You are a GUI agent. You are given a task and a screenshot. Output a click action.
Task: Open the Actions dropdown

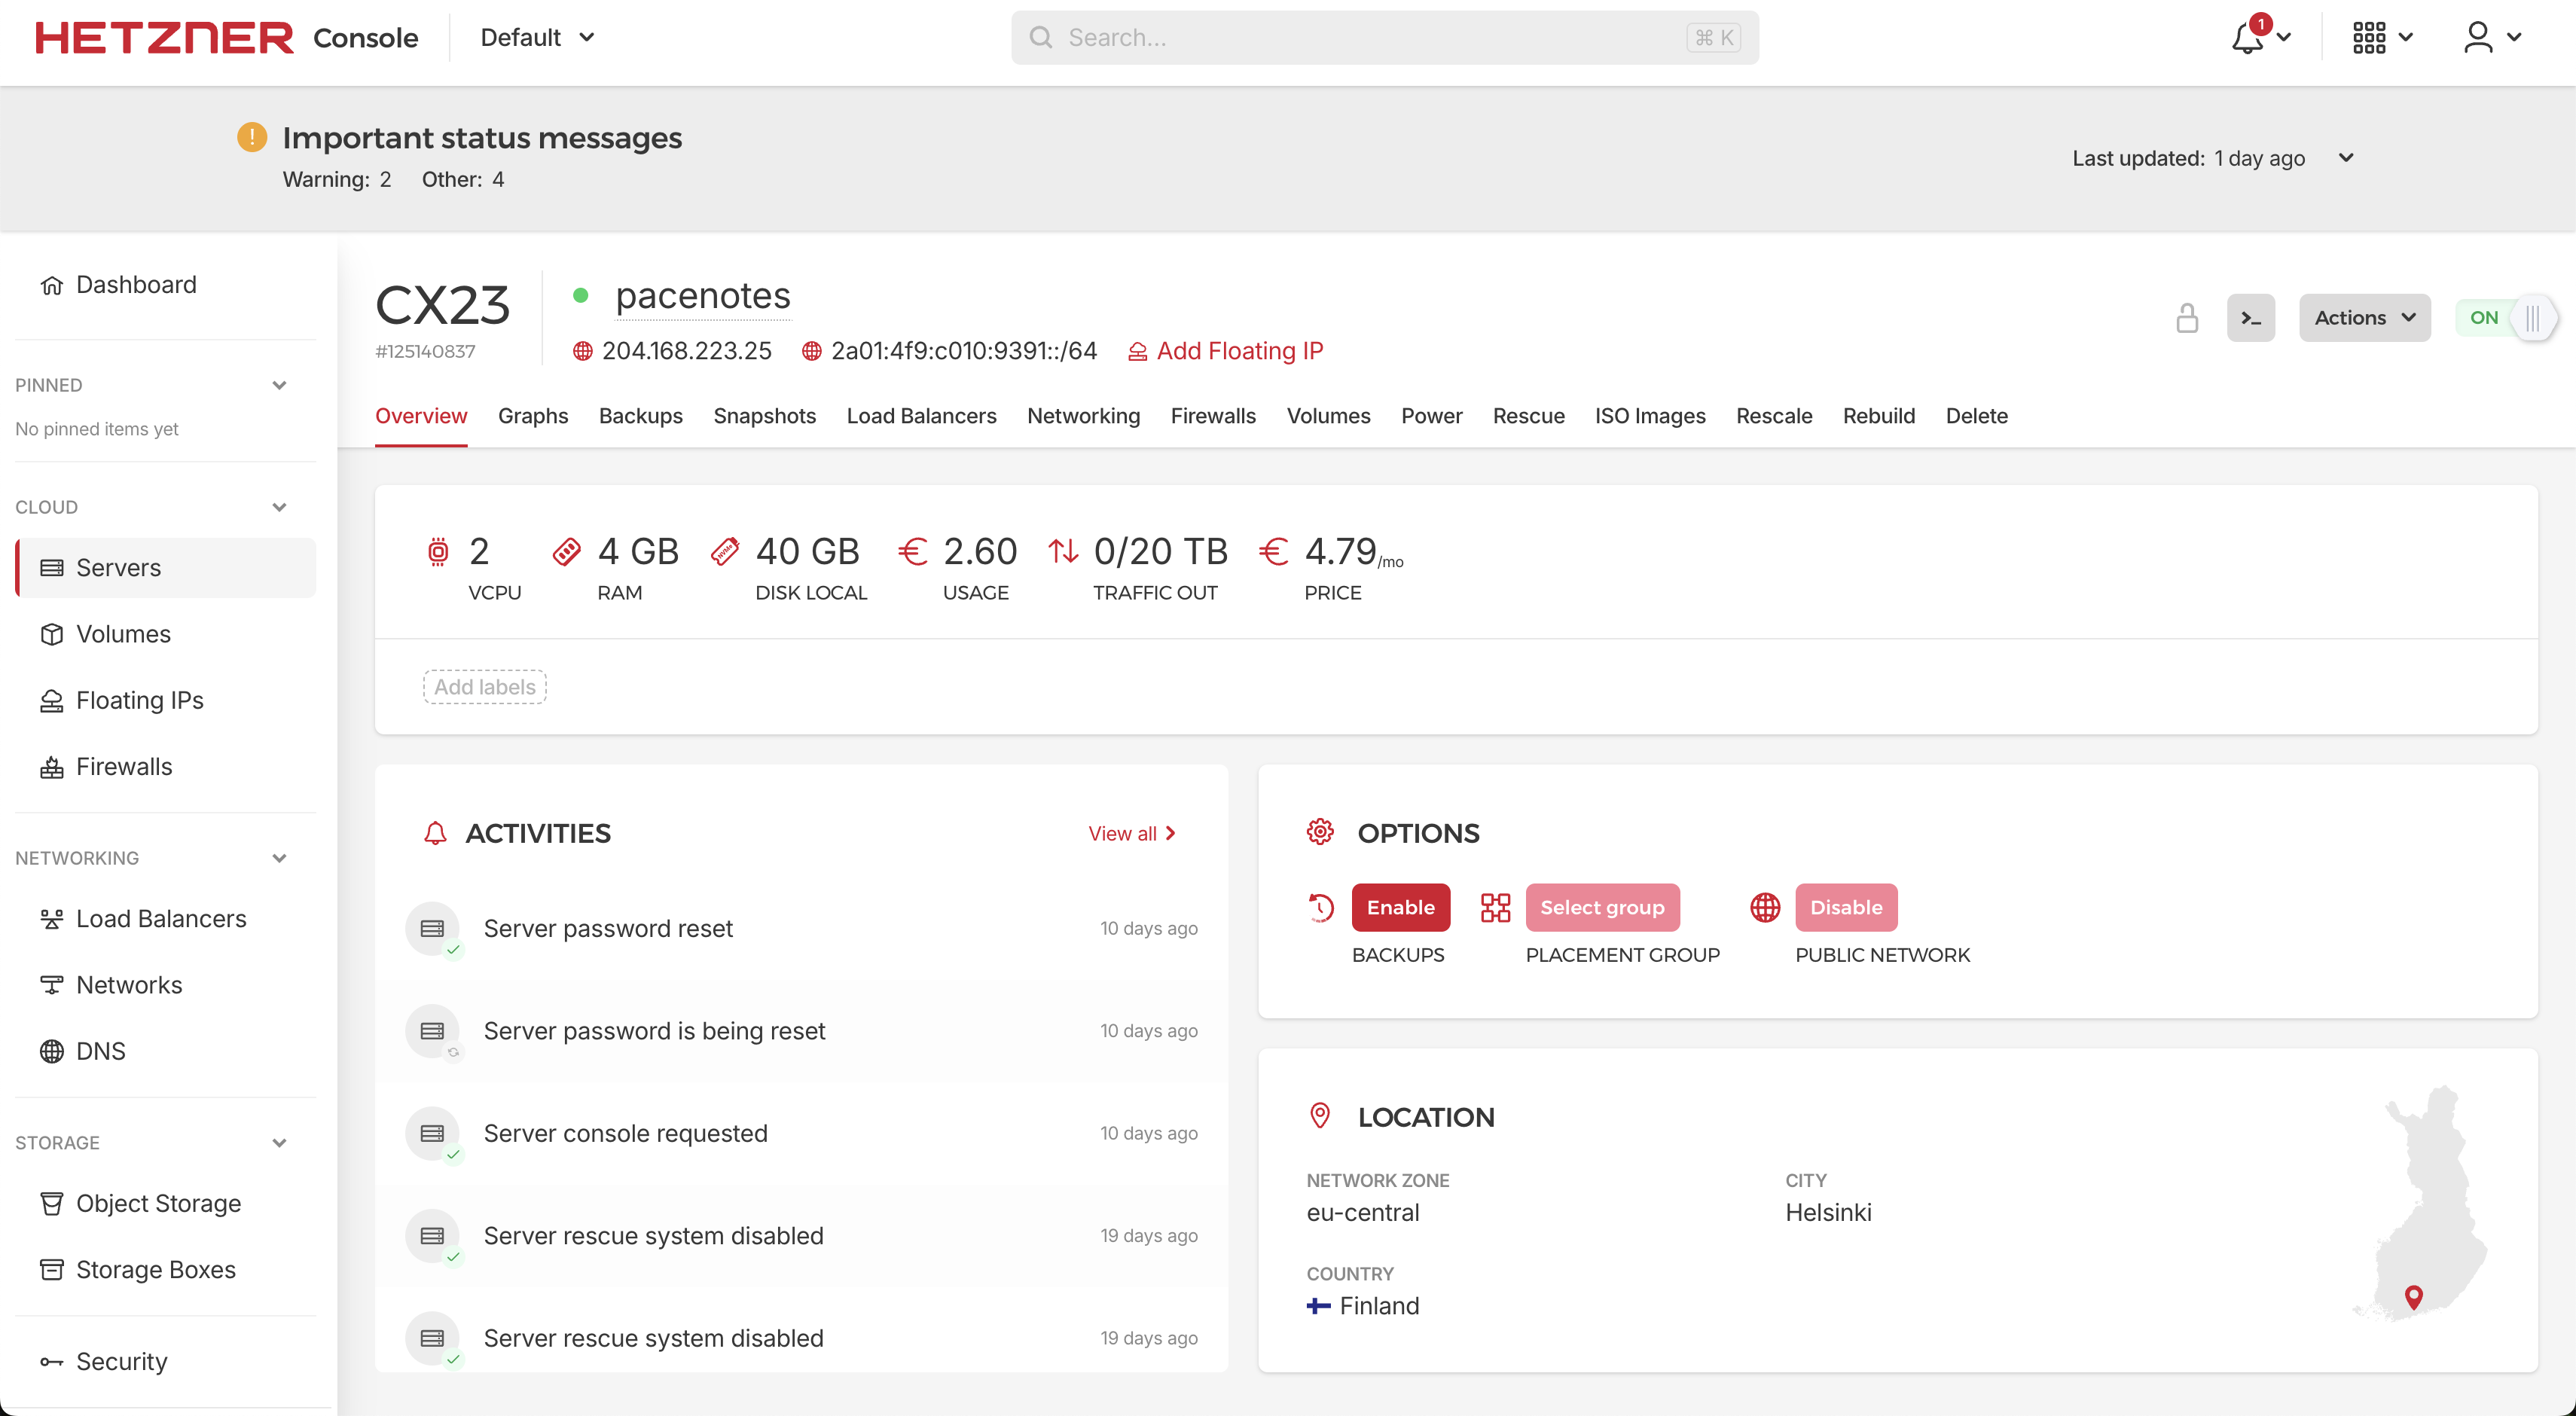[2364, 318]
